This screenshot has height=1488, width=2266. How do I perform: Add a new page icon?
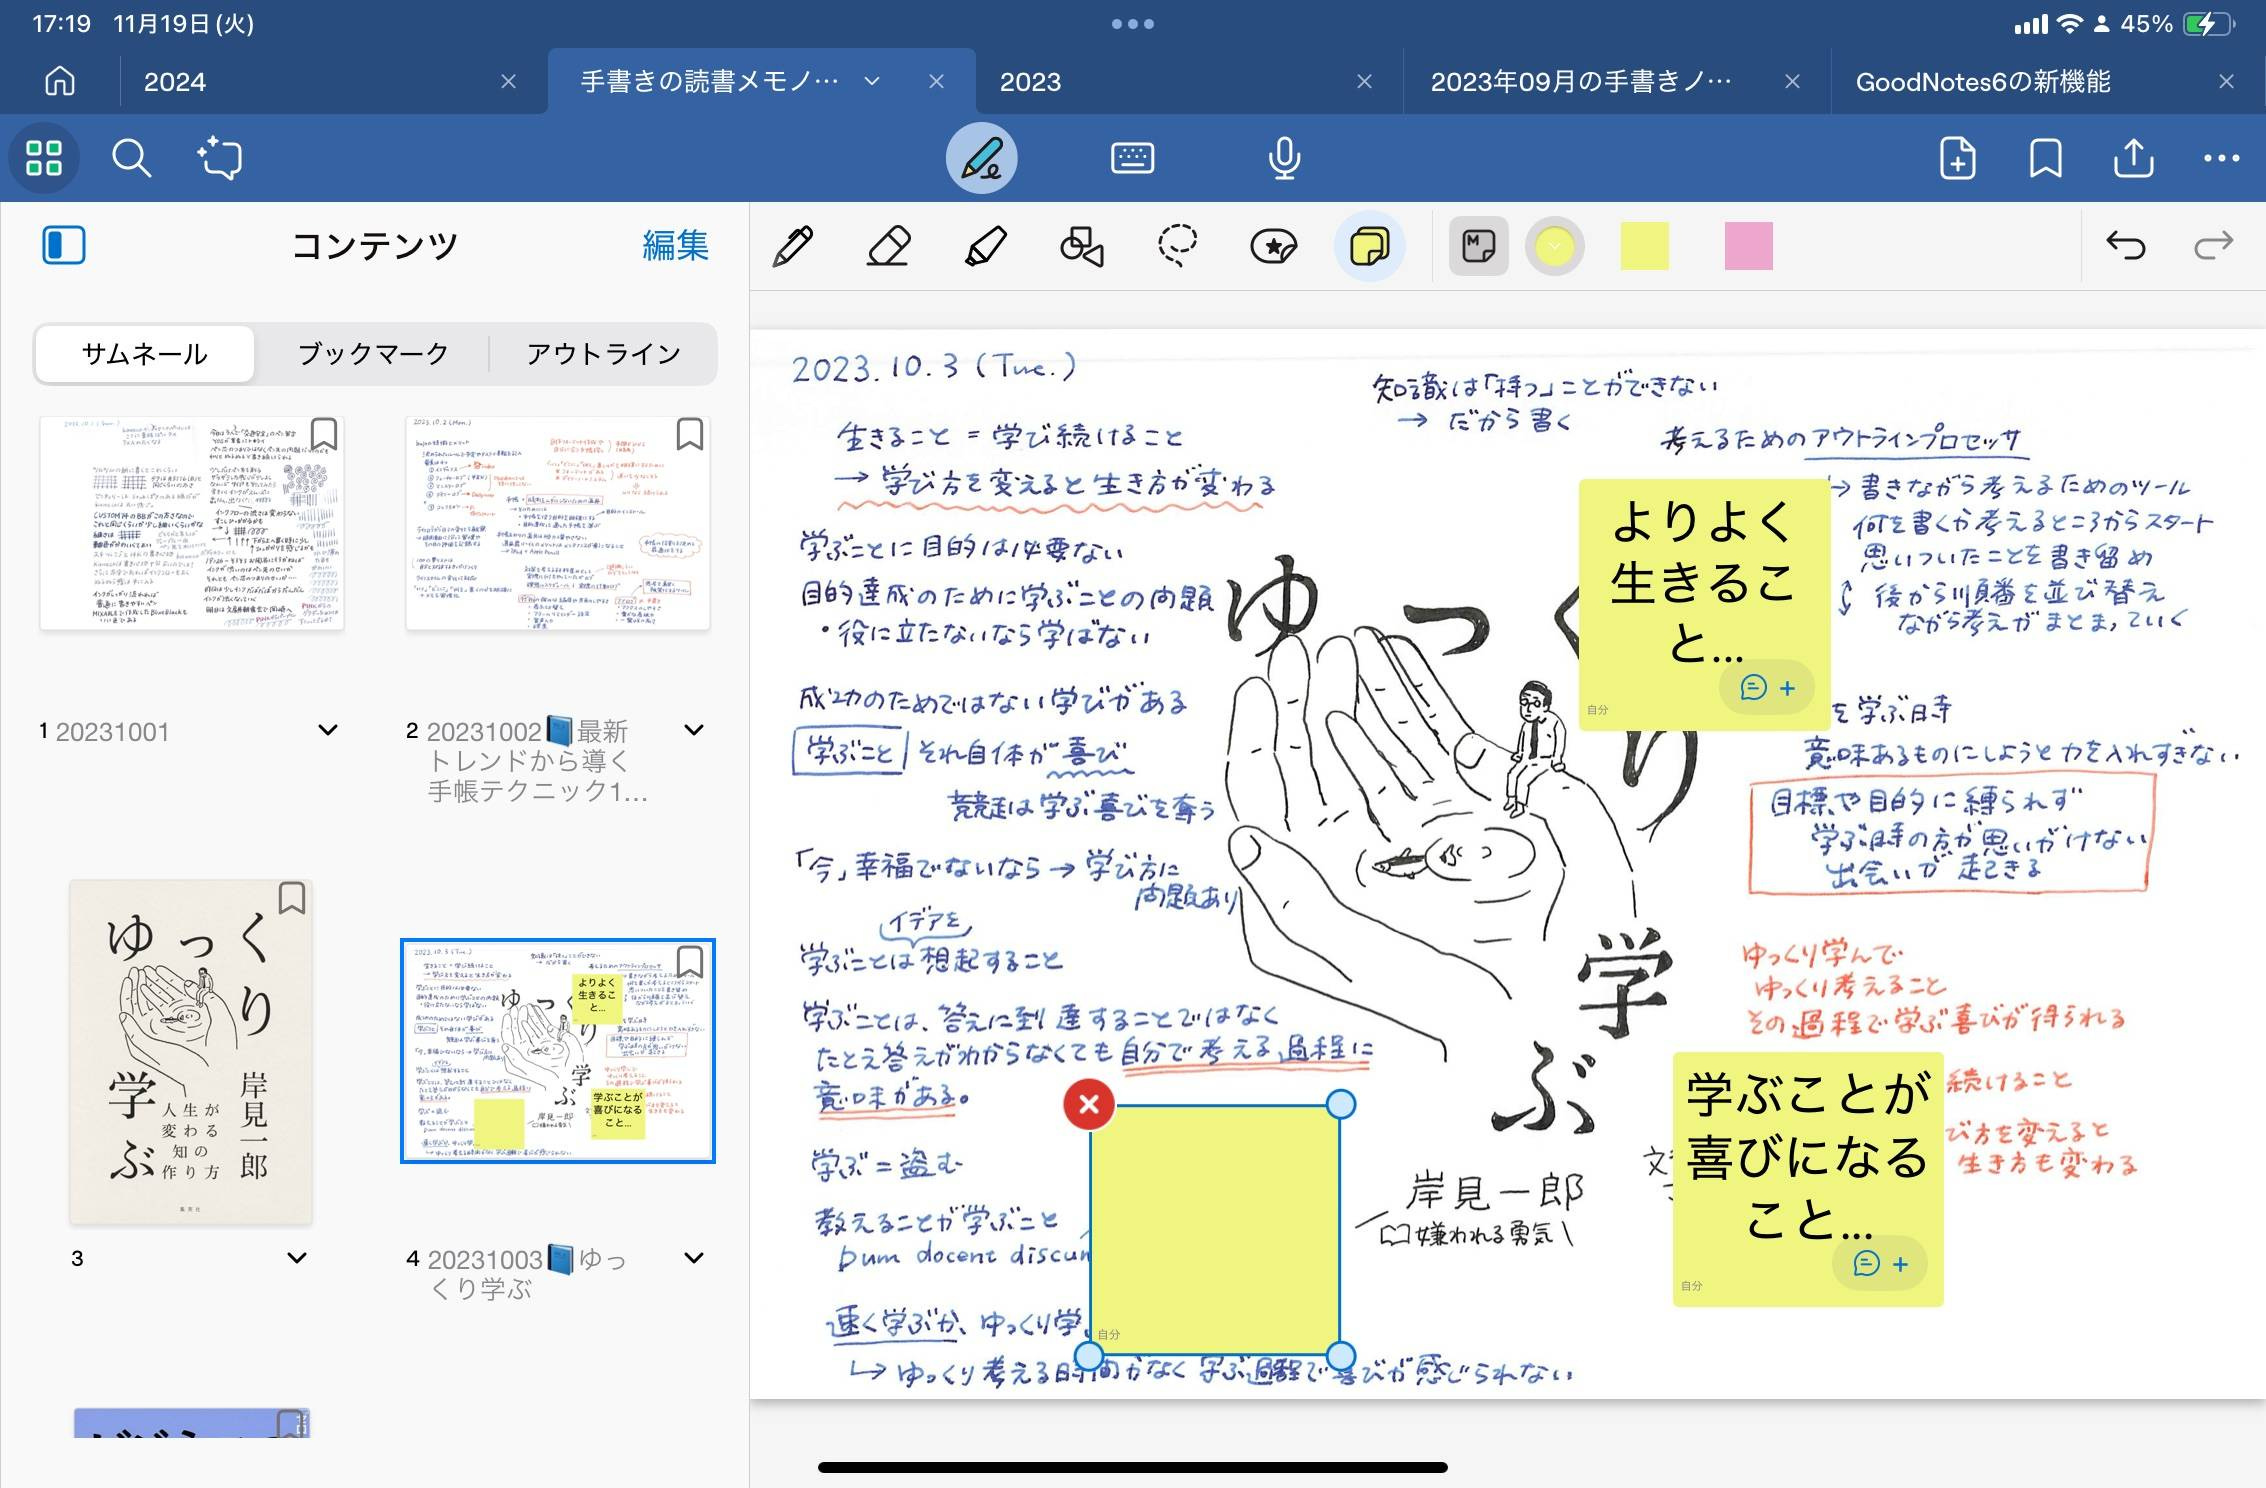point(1957,158)
